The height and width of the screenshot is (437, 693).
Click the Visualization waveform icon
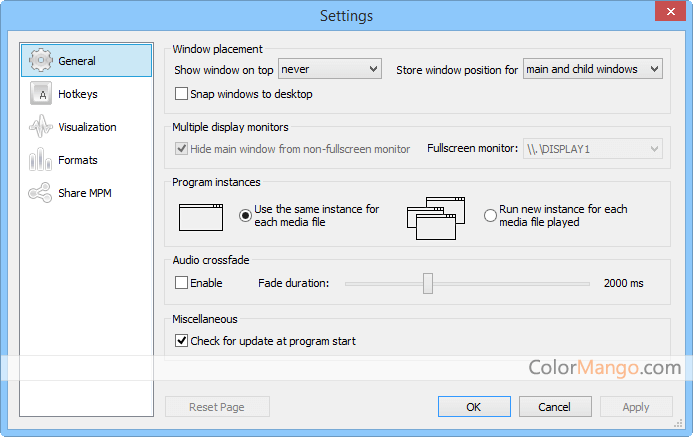pyautogui.click(x=40, y=127)
